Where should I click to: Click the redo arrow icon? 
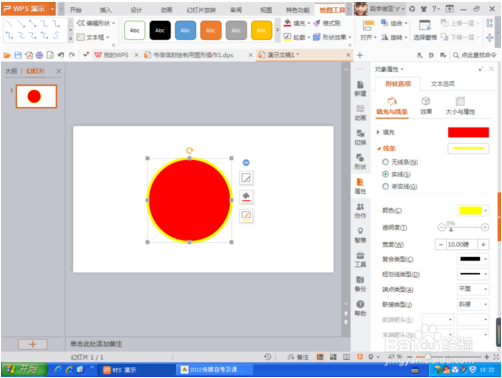coord(72,55)
